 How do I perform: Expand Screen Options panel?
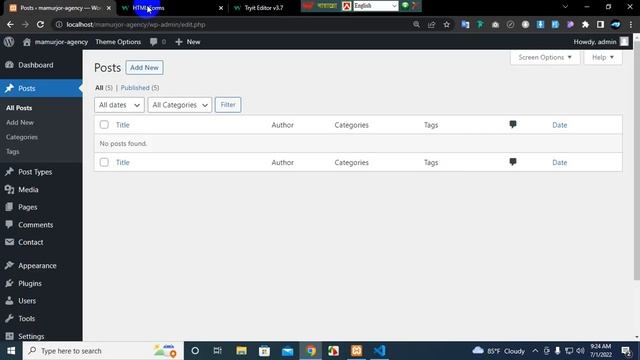point(545,58)
